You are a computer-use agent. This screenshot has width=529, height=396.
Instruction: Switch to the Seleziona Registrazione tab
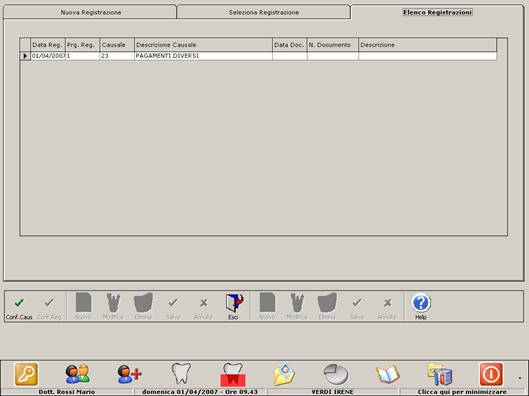pos(263,12)
